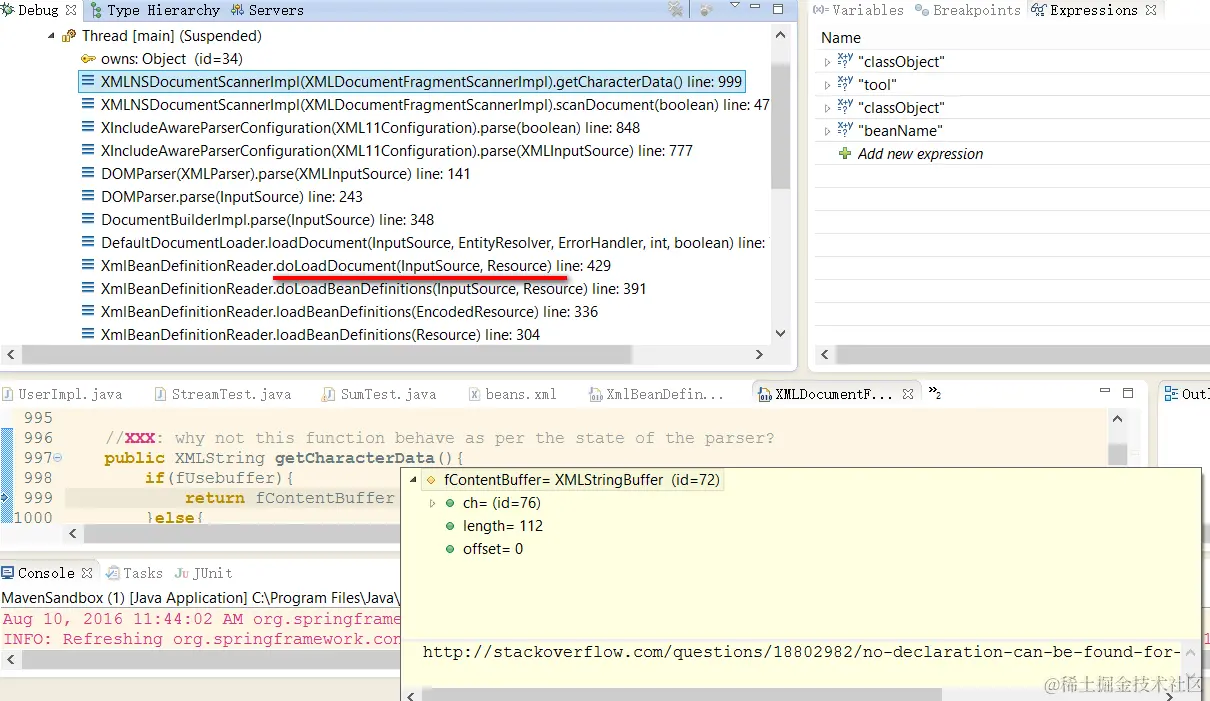Switch to the StreamTest.java editor tab
The height and width of the screenshot is (701, 1210).
pos(222,394)
